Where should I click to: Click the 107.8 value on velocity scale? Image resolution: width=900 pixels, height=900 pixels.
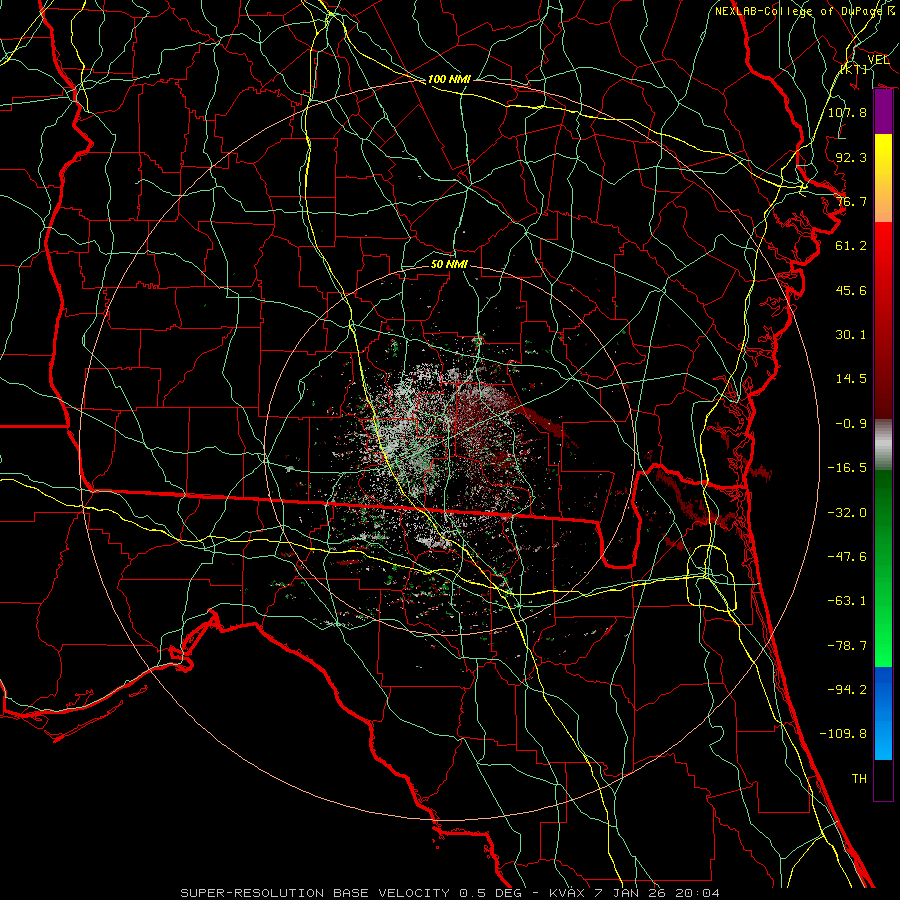(847, 112)
